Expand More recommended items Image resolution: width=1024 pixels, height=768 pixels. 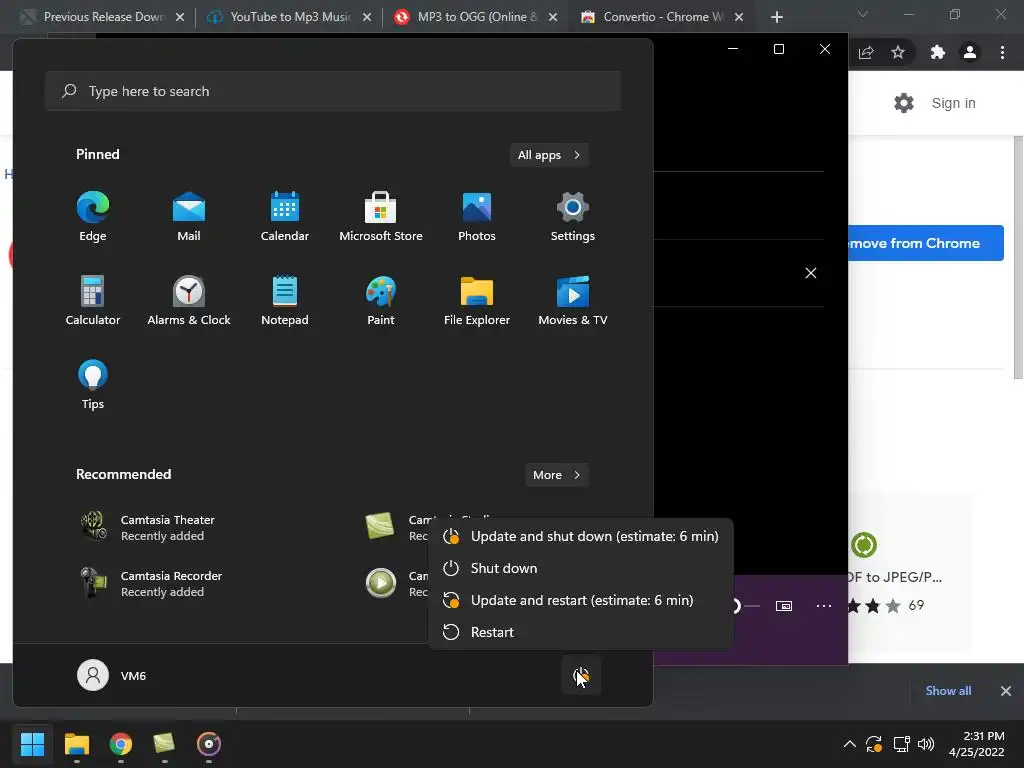556,475
